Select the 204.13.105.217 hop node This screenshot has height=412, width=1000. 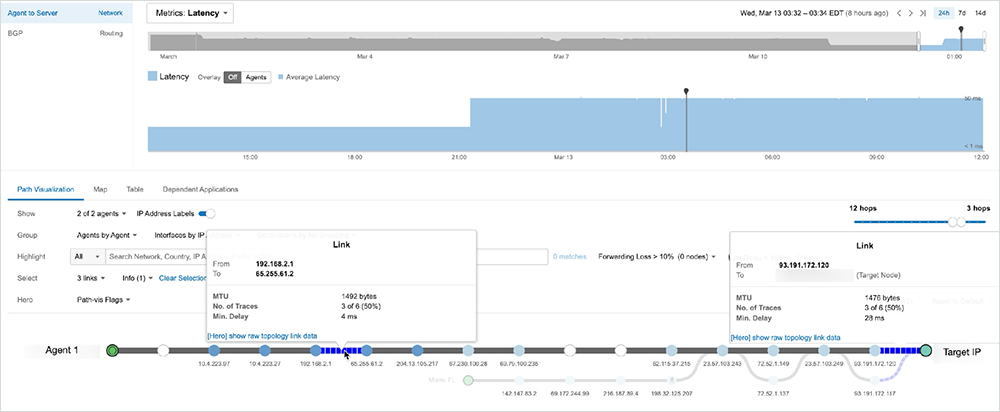[x=417, y=351]
